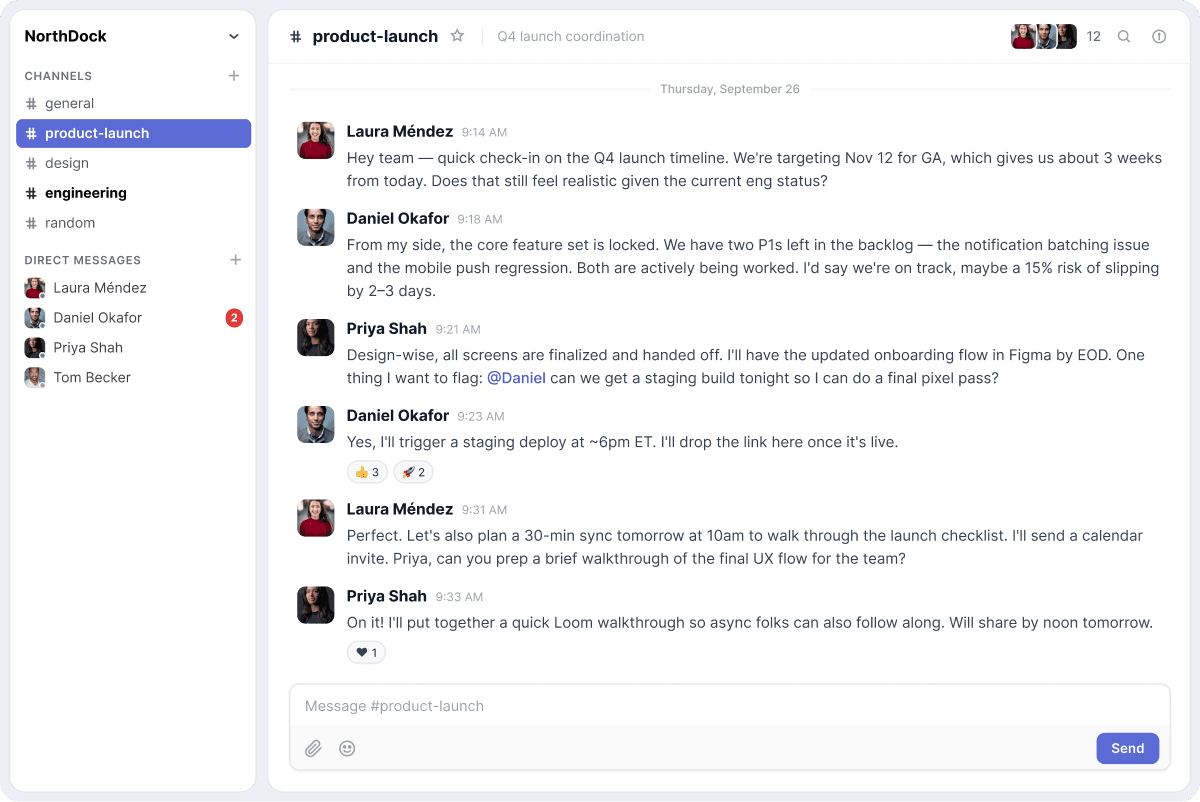
Task: Add a new channel with plus icon
Action: (234, 75)
